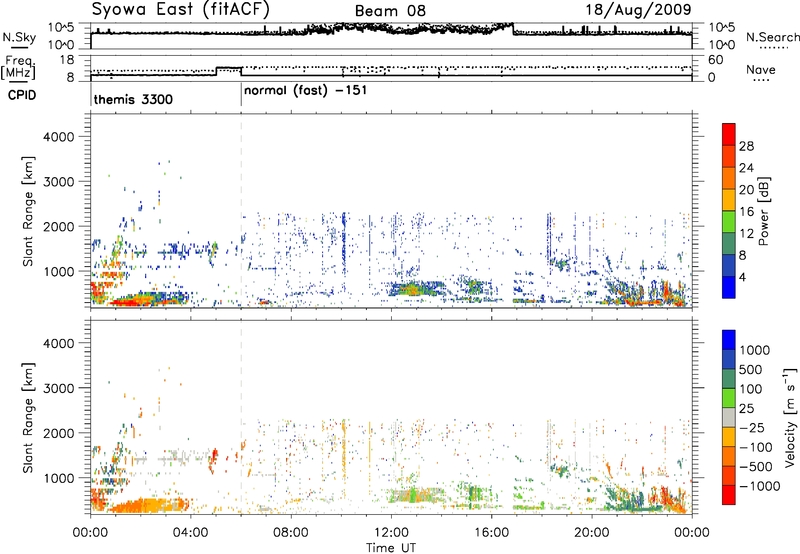The image size is (800, 554).
Task: Select the 'Time UT' axis title
Action: coord(391,548)
